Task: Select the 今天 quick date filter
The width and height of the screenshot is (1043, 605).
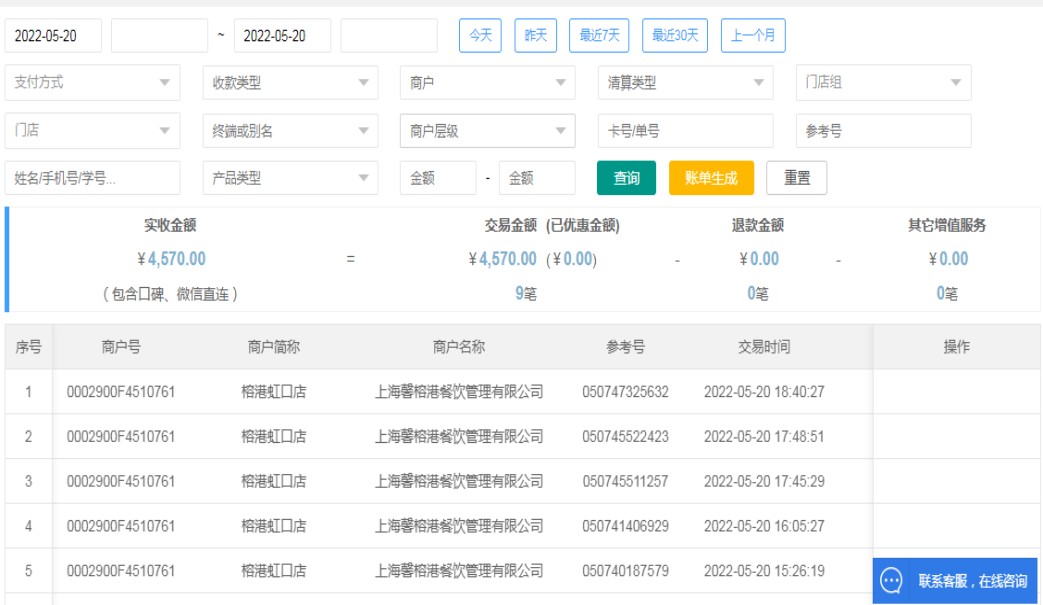Action: click(480, 36)
